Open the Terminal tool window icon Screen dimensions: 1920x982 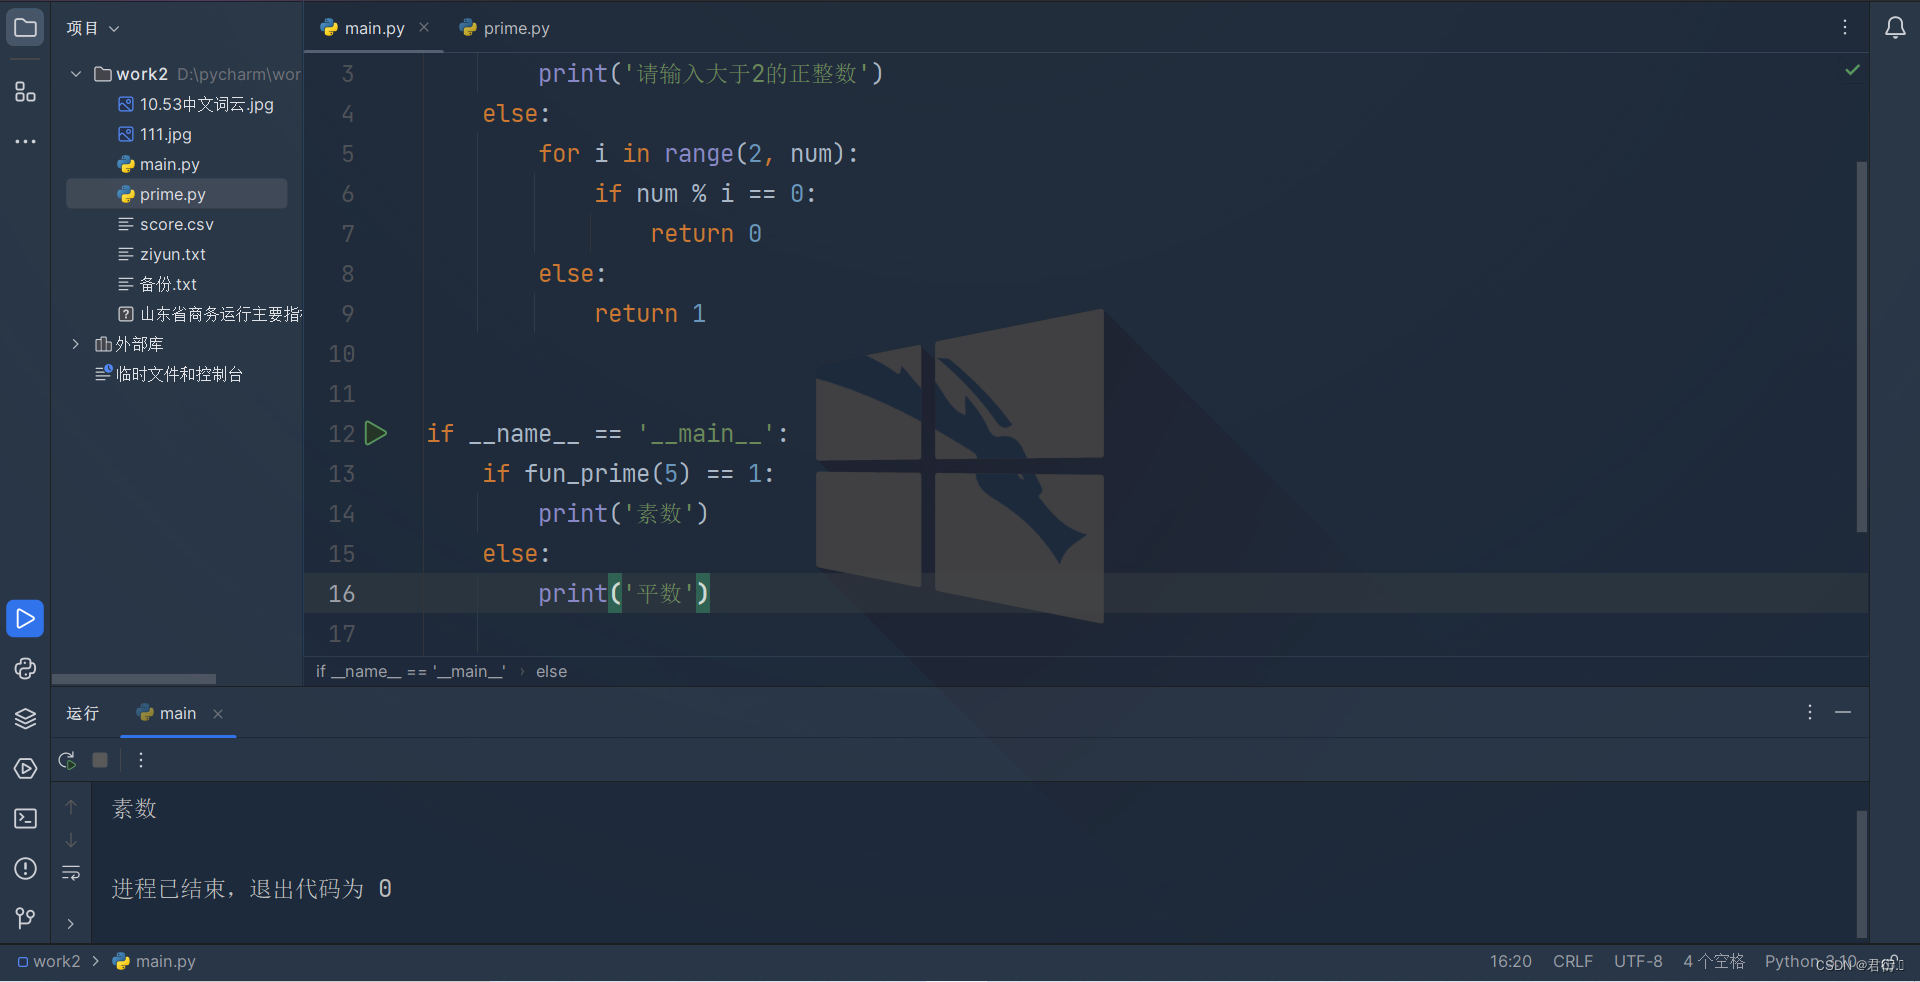(25, 819)
